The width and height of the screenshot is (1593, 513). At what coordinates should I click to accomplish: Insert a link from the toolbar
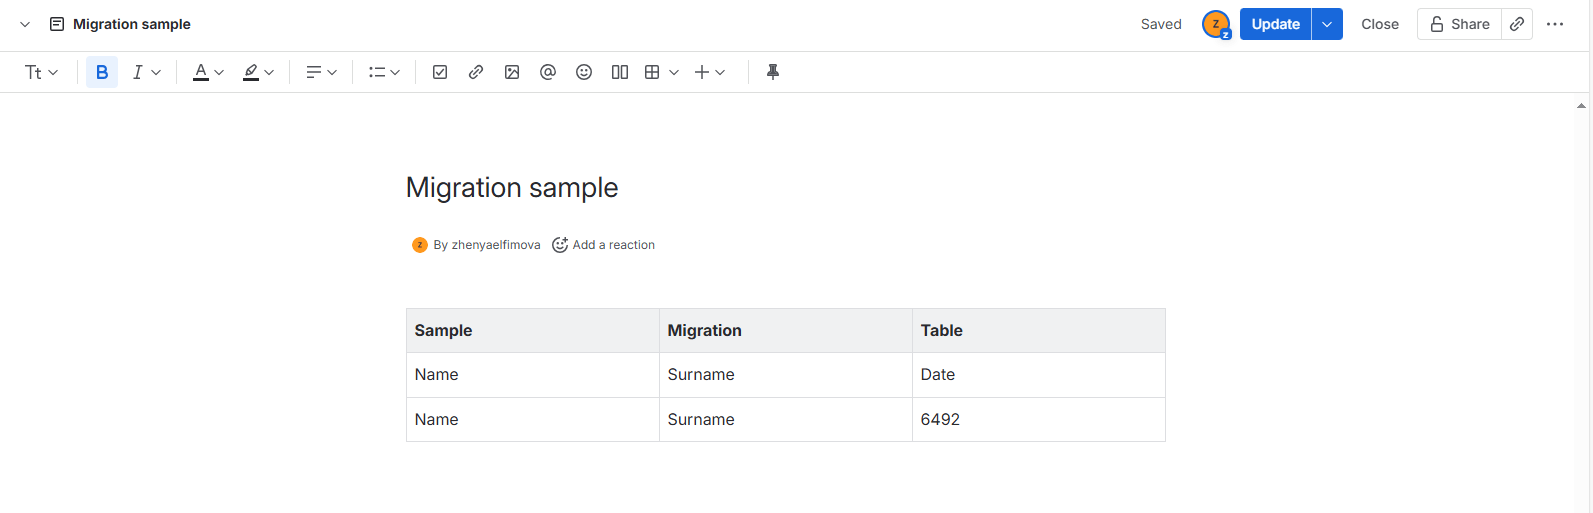point(476,72)
